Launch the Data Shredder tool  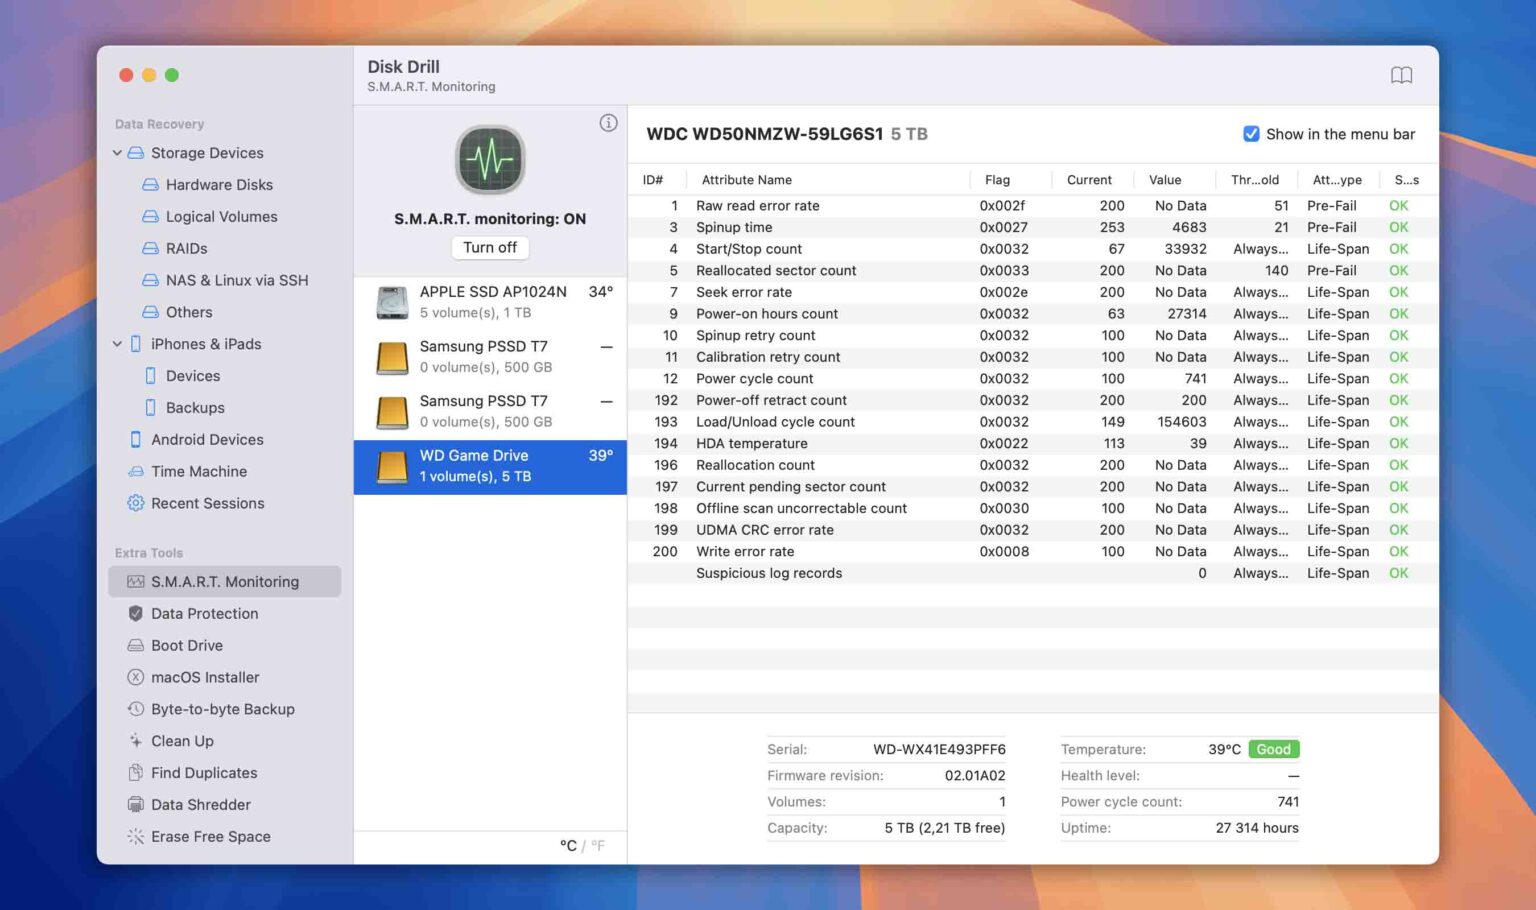(x=201, y=804)
